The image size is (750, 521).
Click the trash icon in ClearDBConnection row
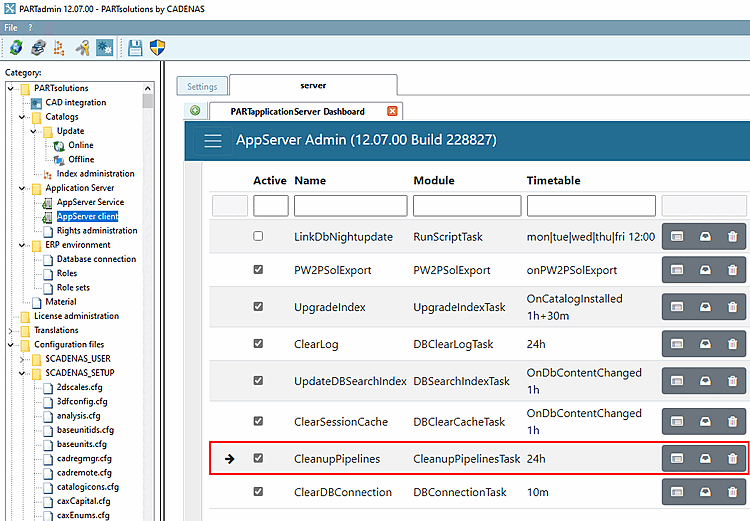(x=732, y=492)
